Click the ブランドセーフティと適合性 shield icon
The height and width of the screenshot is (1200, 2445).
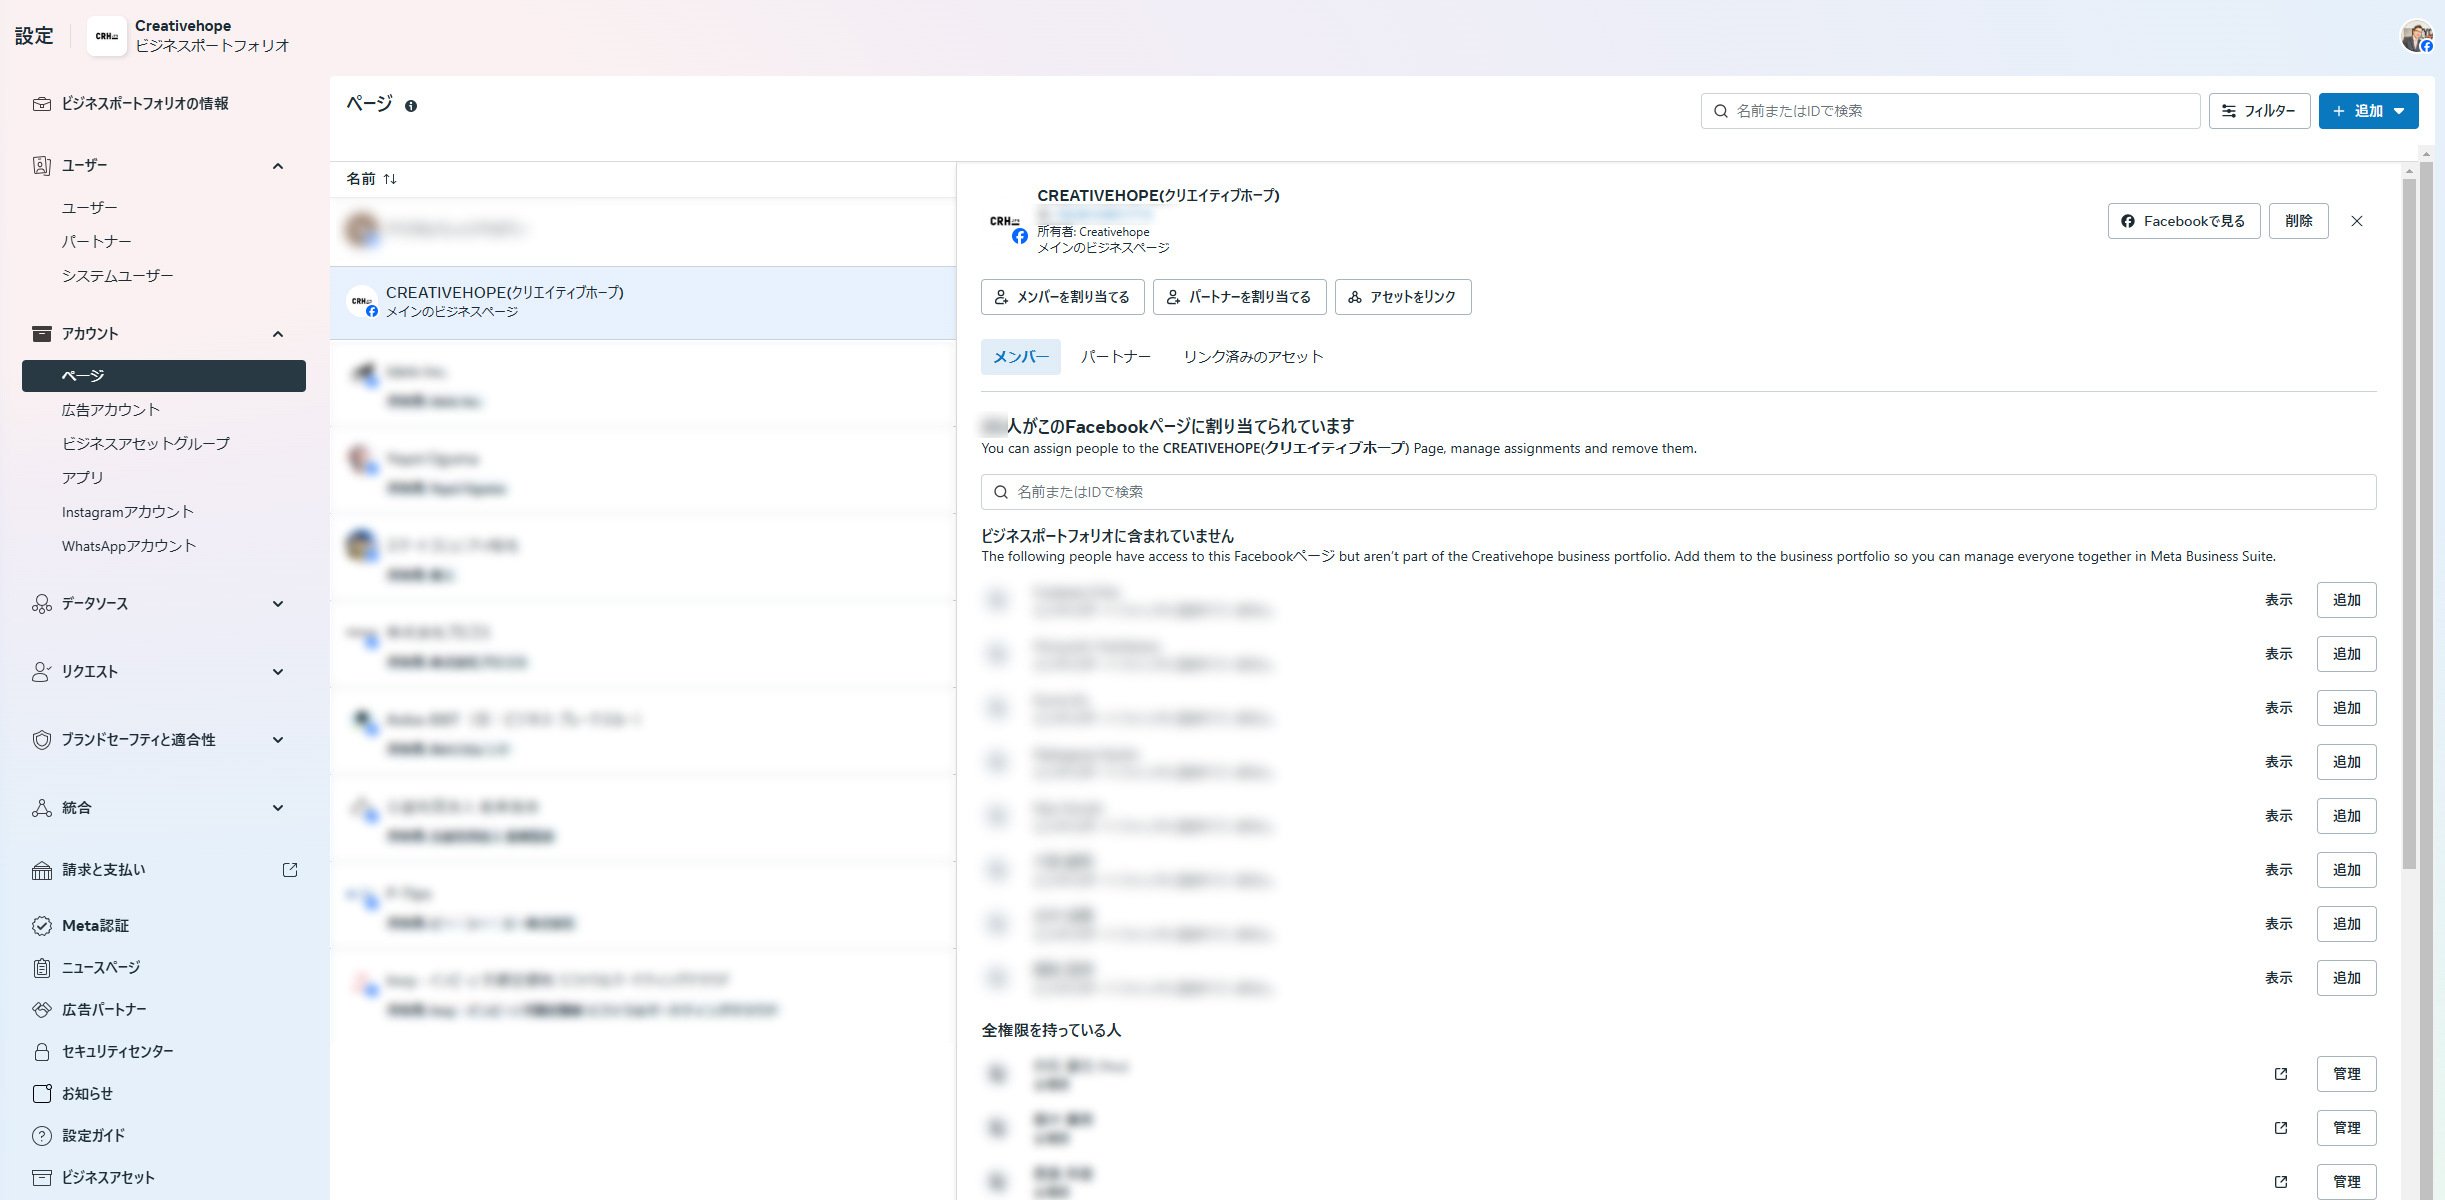click(x=42, y=740)
